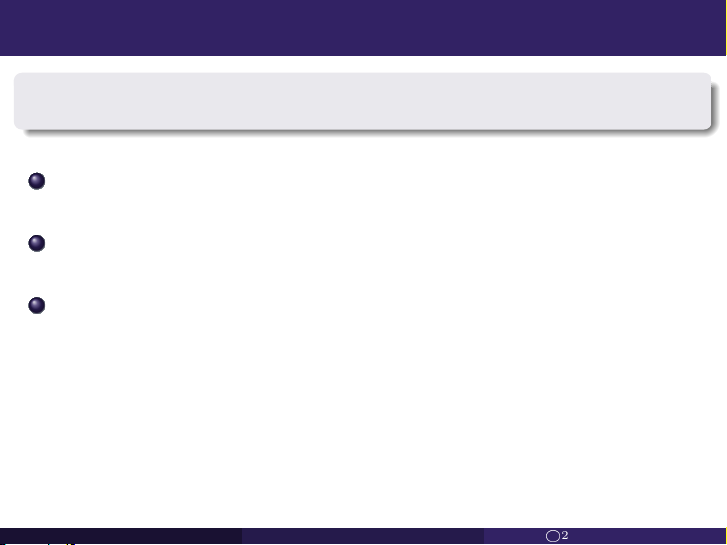The height and width of the screenshot is (545, 727).
Task: Click the first sphere bullet point
Action: [37, 181]
